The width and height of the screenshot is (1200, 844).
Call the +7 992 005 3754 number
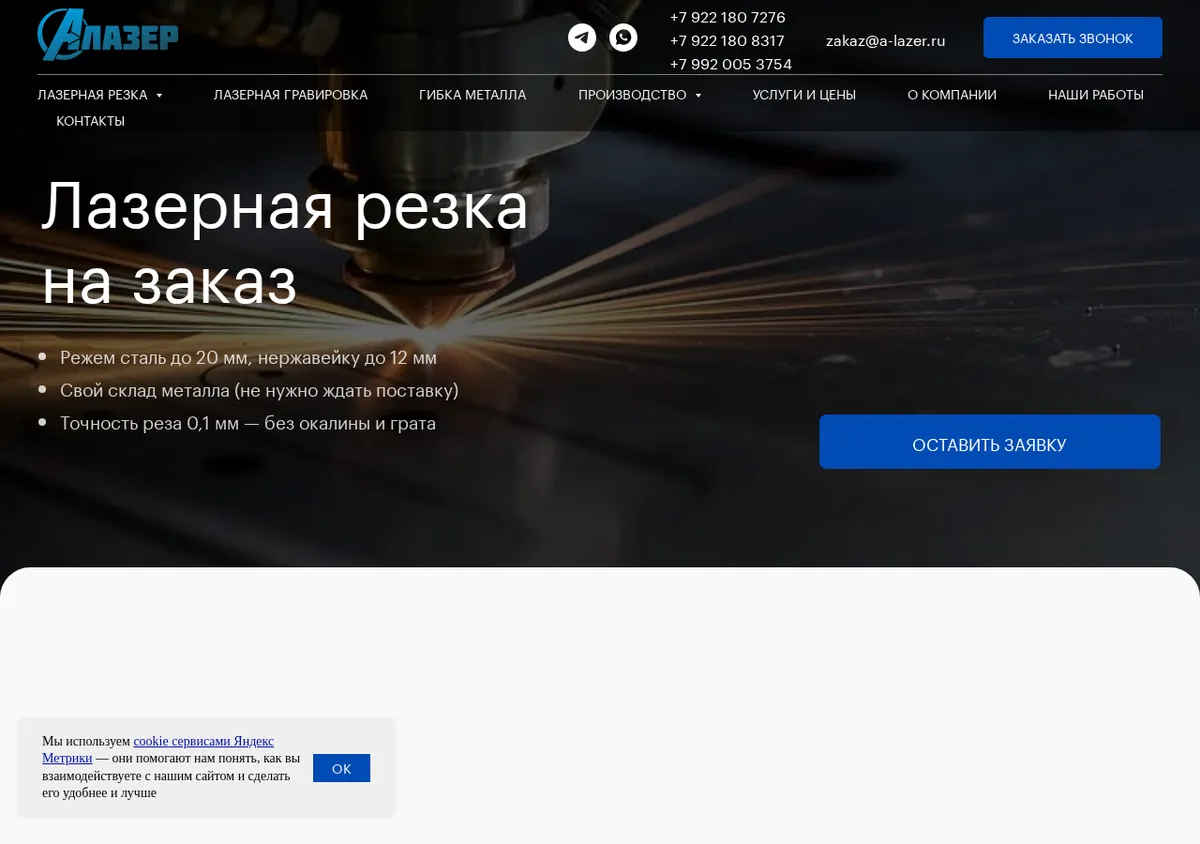click(731, 64)
